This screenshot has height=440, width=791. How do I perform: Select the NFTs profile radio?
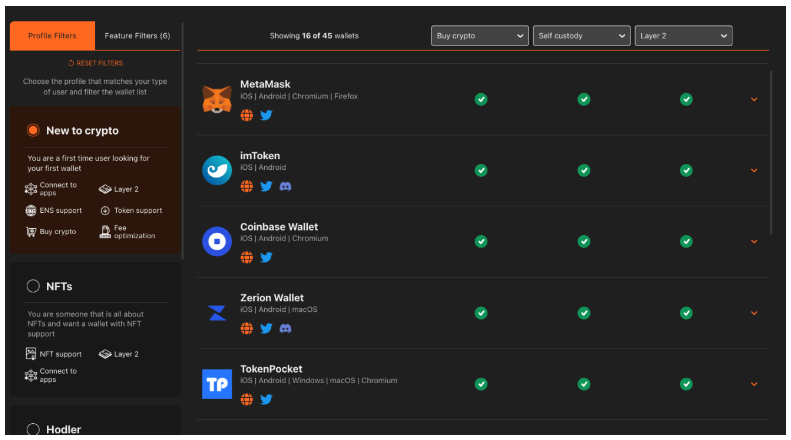click(x=33, y=286)
